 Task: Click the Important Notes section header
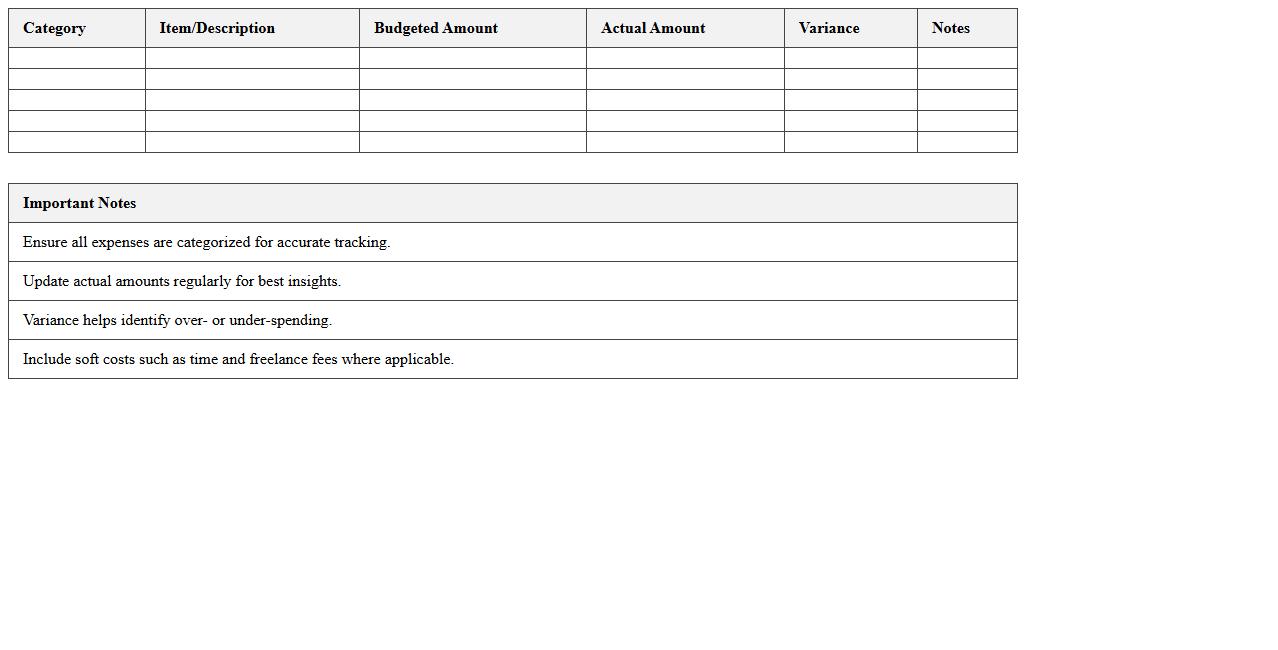tap(79, 203)
